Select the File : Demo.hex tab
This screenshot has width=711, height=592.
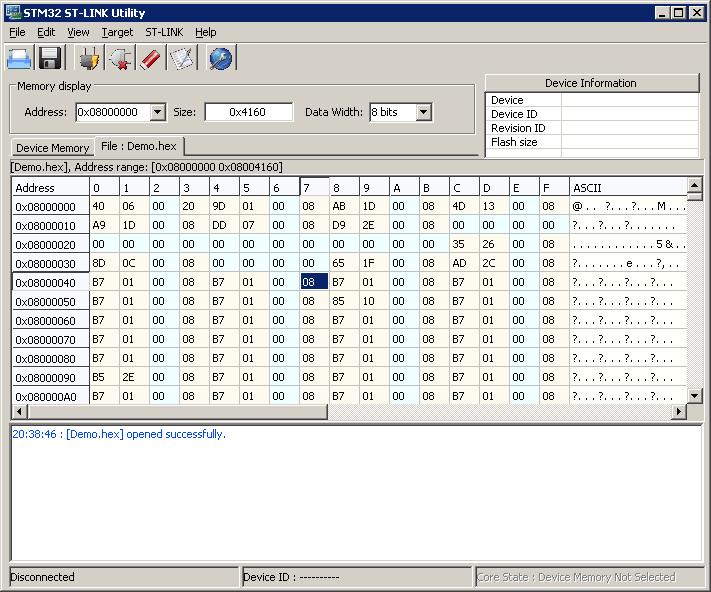coord(139,146)
